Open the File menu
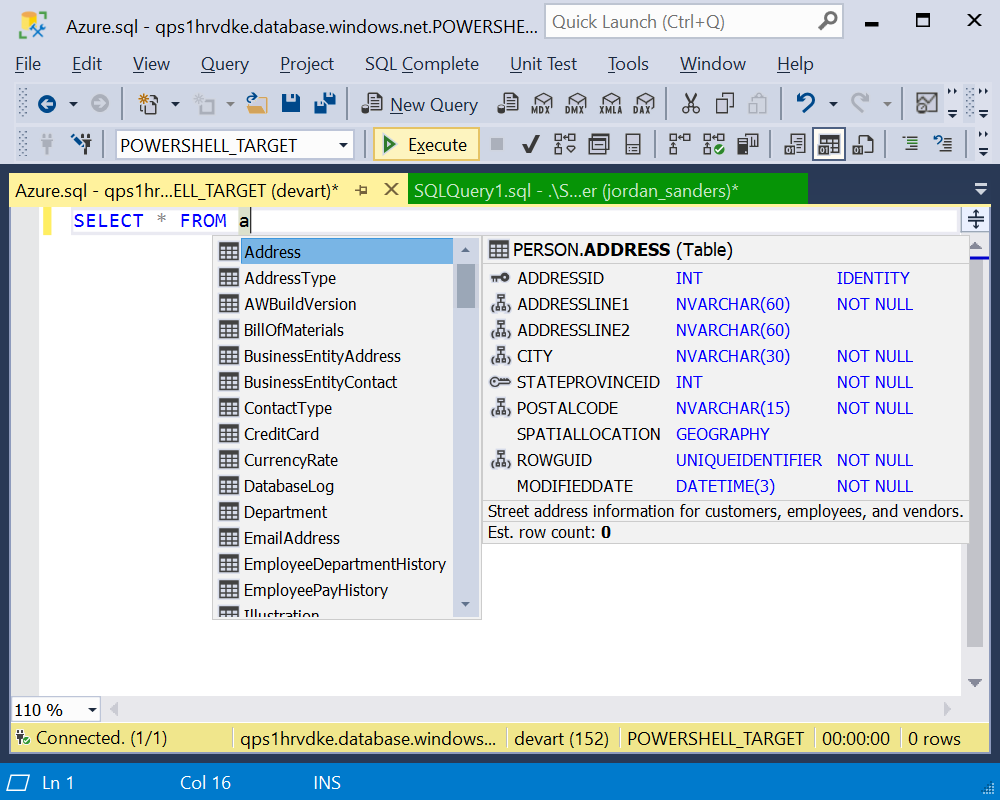The width and height of the screenshot is (1000, 800). [28, 64]
